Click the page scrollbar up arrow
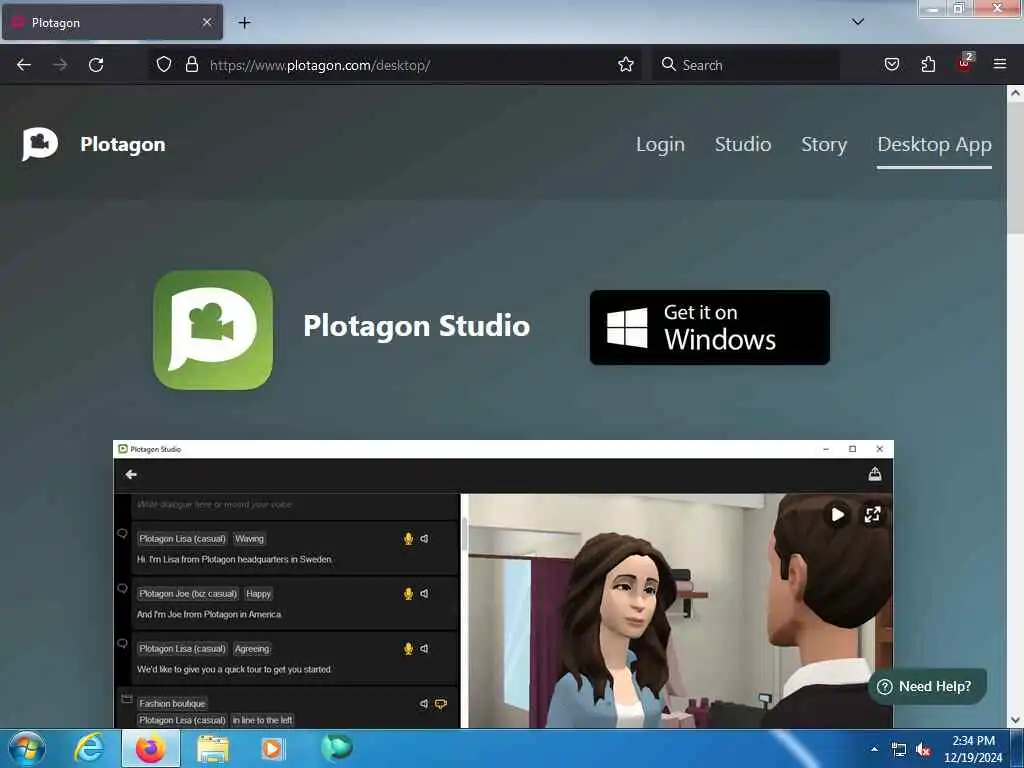 point(1015,93)
